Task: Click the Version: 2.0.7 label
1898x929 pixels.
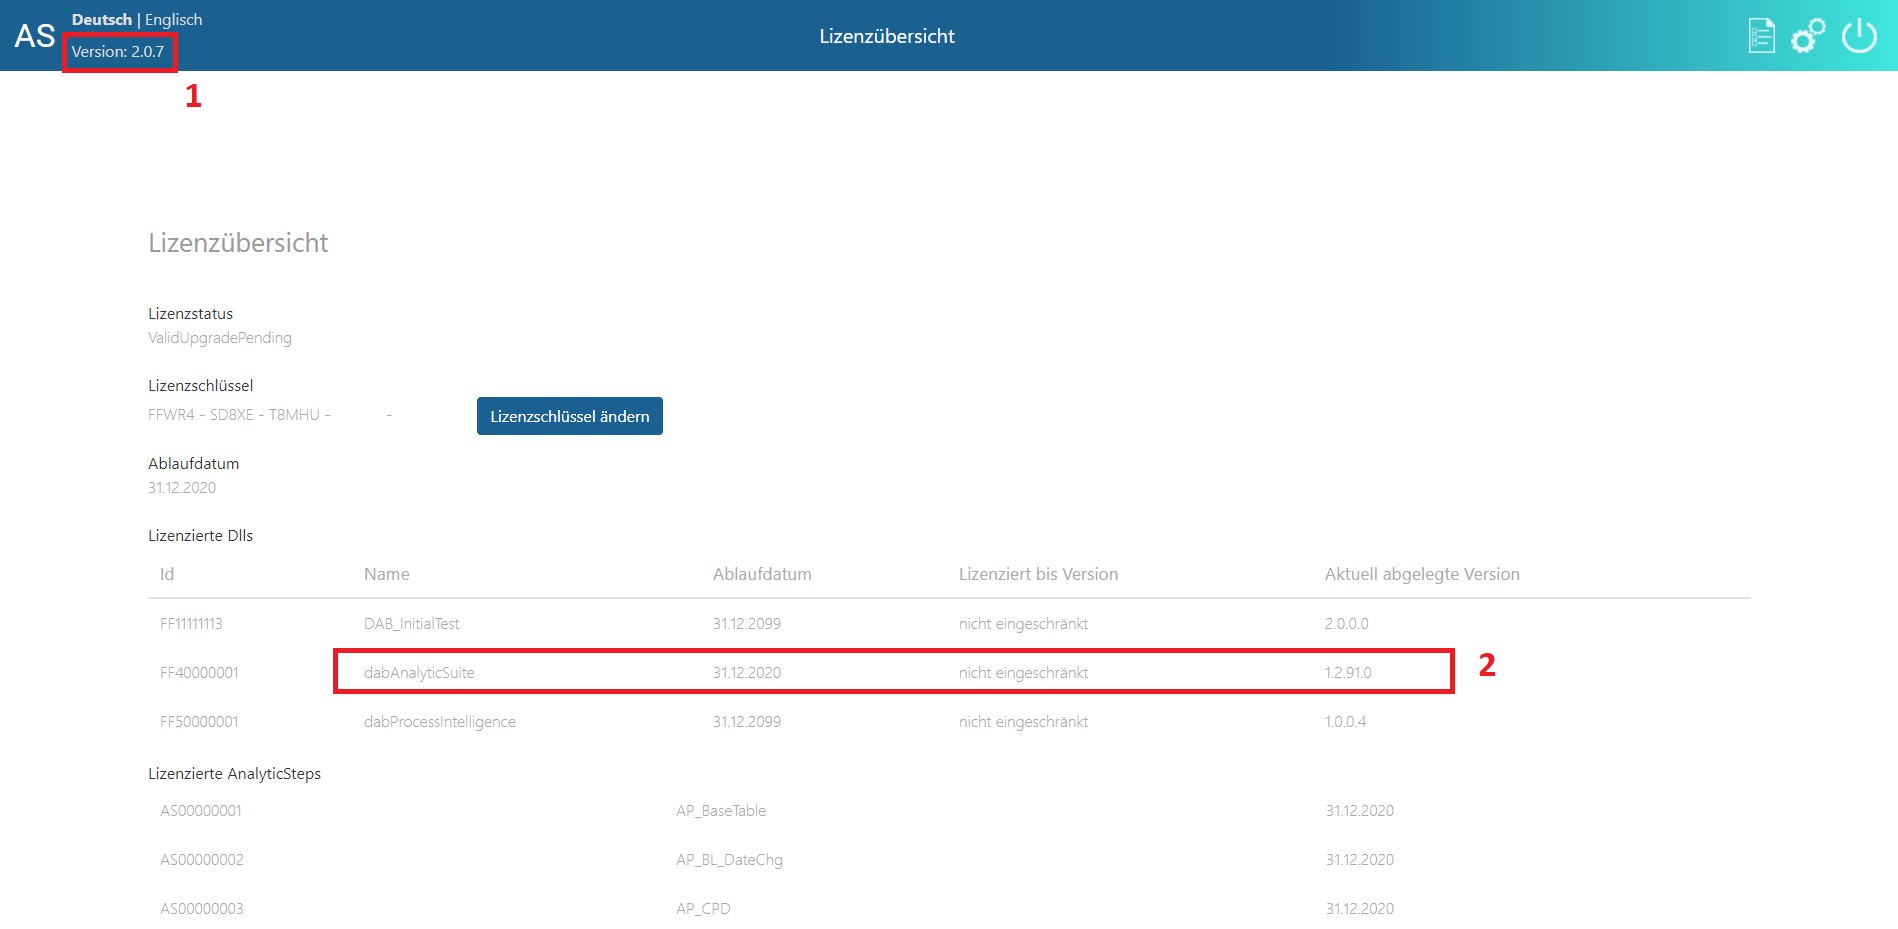Action: (119, 51)
